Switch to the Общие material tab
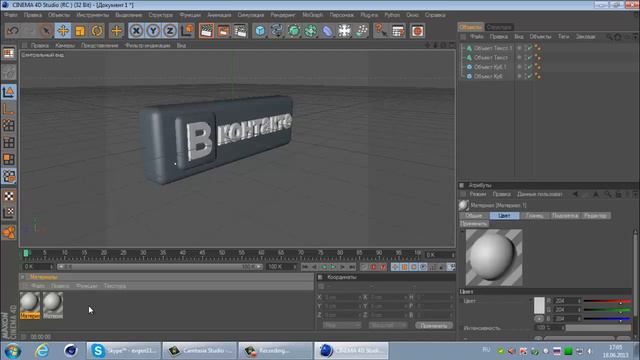 473,216
